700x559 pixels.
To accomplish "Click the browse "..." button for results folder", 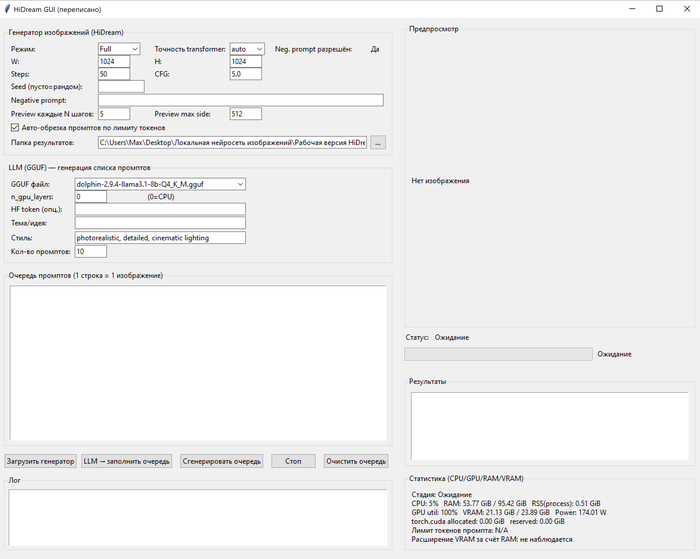I will (377, 144).
